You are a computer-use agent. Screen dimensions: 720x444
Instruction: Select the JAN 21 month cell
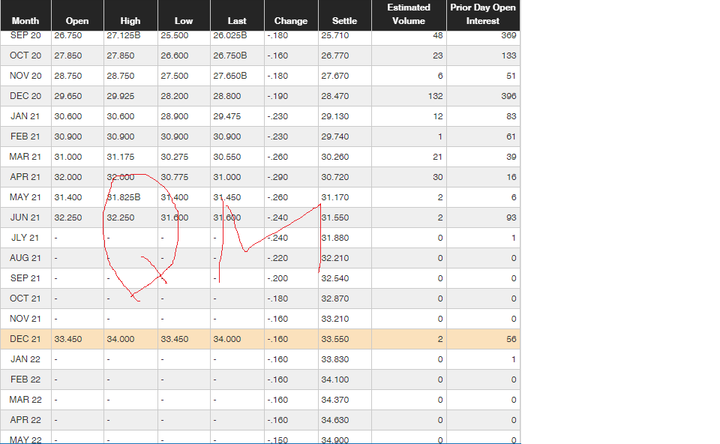click(x=25, y=116)
